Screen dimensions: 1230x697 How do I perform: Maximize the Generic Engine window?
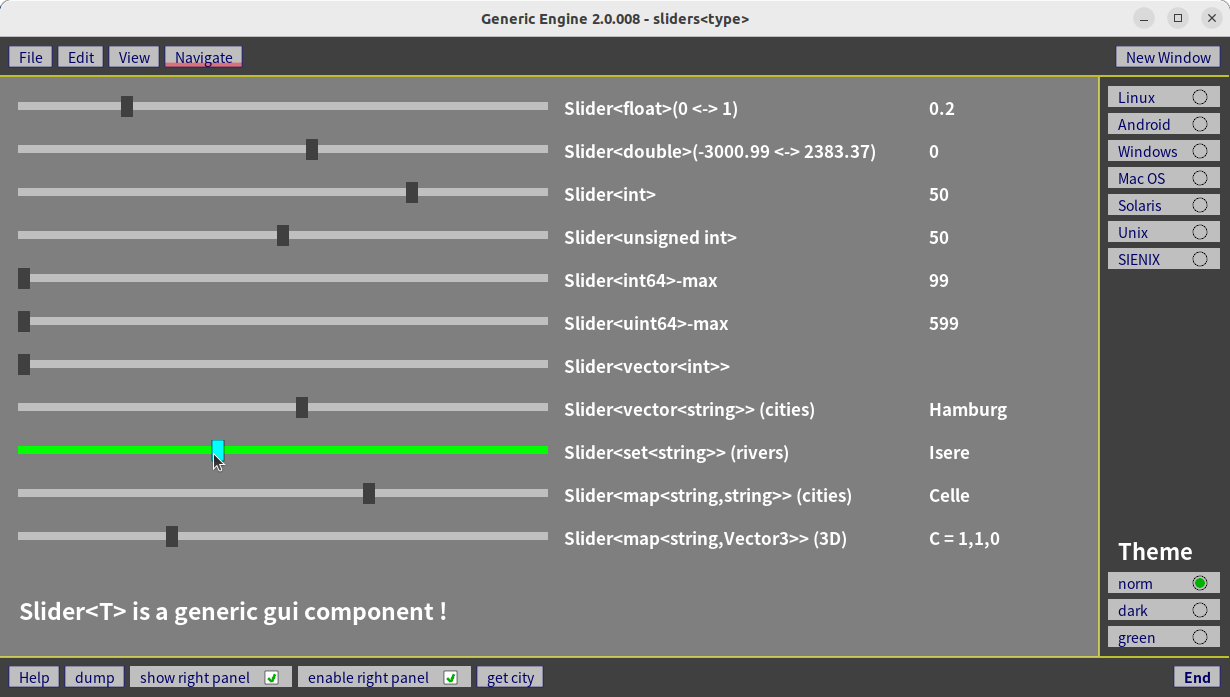click(x=1178, y=18)
